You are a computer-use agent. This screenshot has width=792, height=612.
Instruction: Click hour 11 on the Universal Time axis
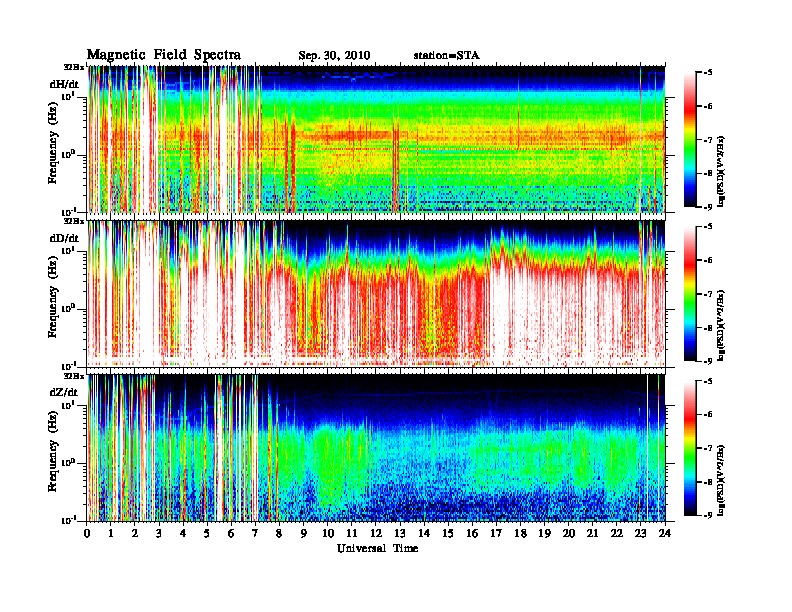(x=352, y=534)
